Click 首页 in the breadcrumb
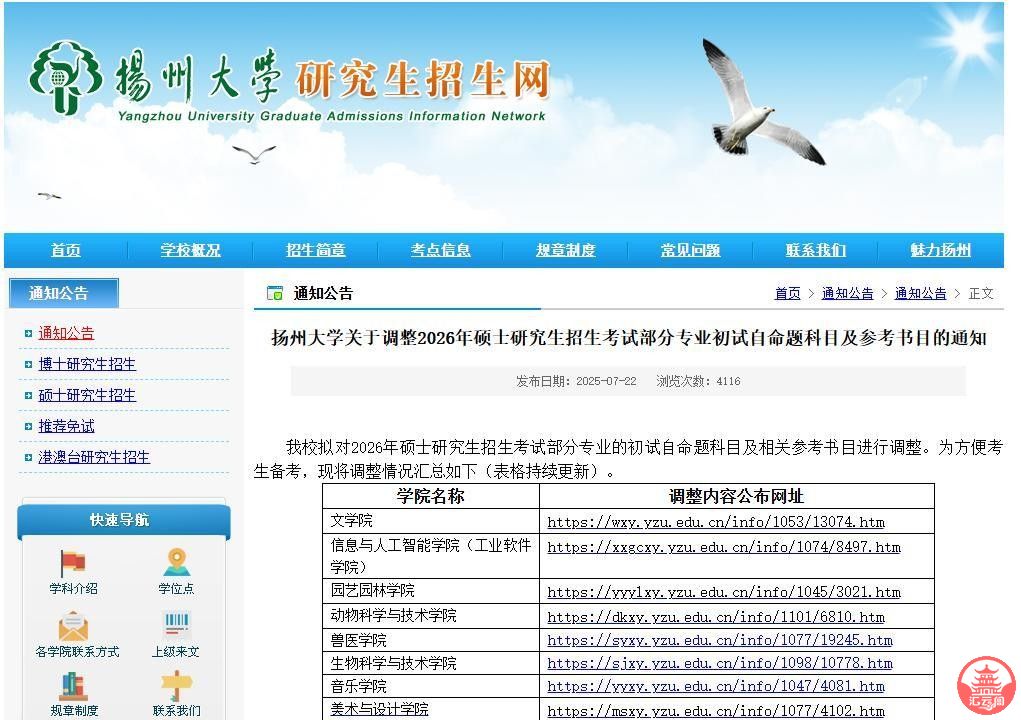The height and width of the screenshot is (720, 1021). (787, 294)
